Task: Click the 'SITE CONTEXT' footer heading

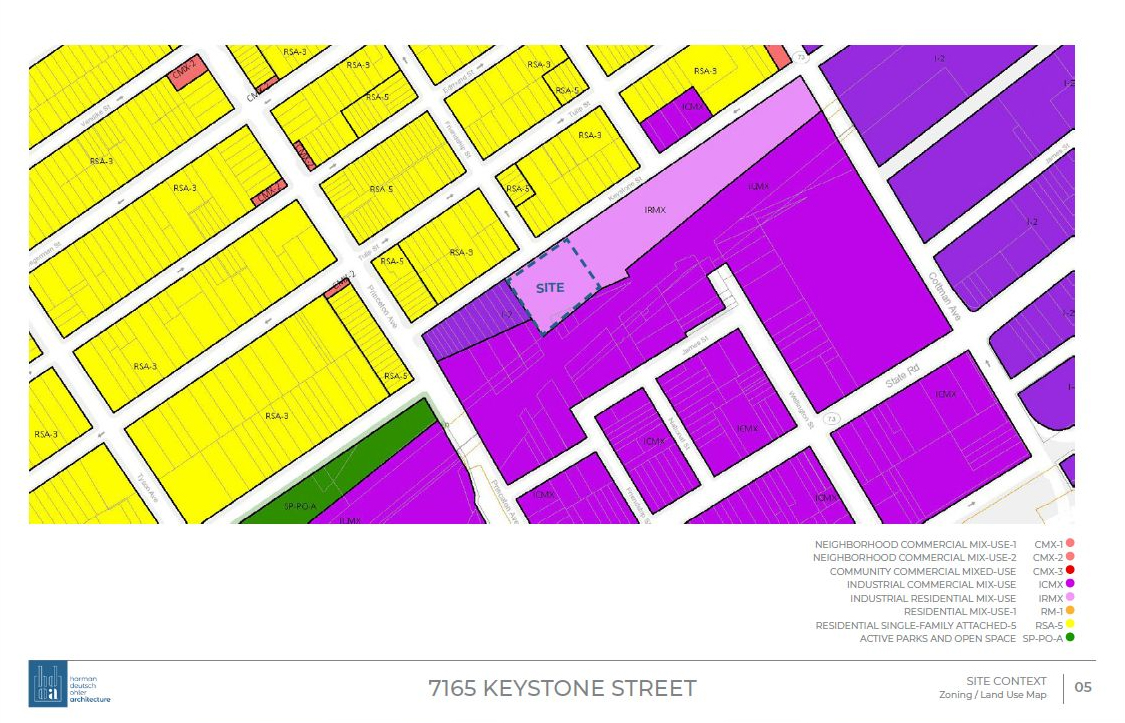Action: point(1006,681)
